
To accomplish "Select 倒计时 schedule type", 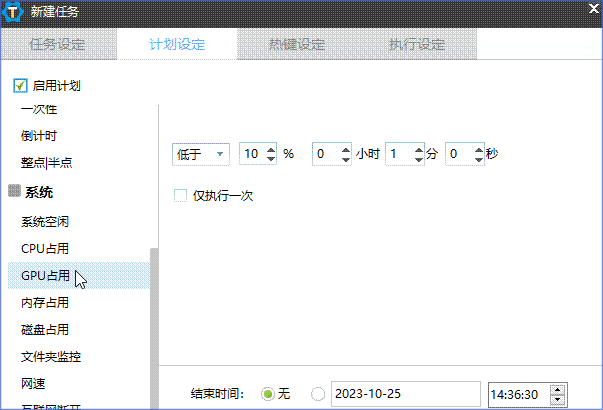I will pos(39,136).
